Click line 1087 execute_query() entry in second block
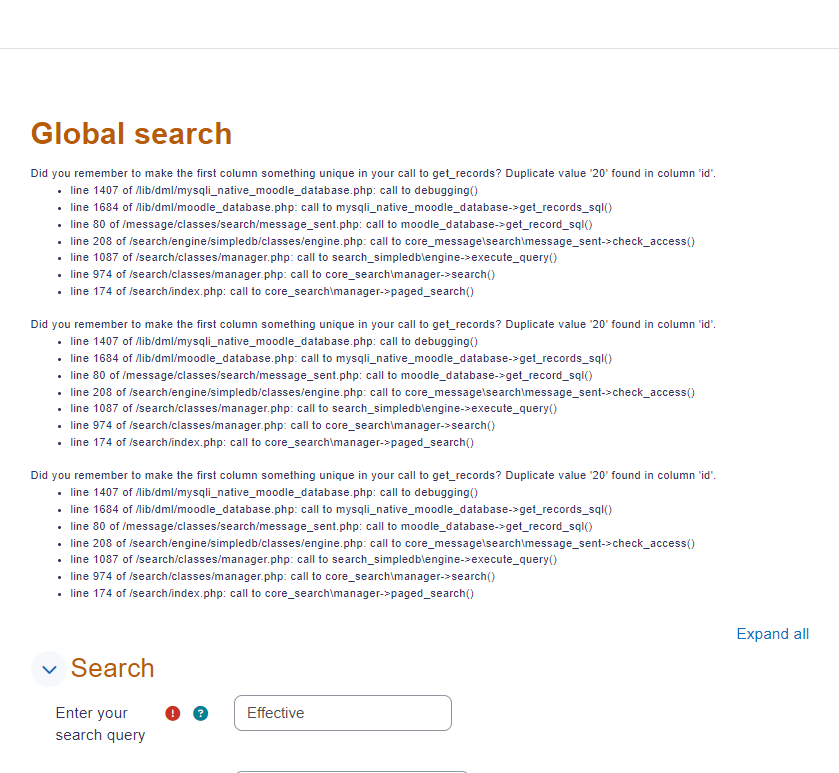Viewport: 839px width, 773px height. pyautogui.click(x=314, y=408)
